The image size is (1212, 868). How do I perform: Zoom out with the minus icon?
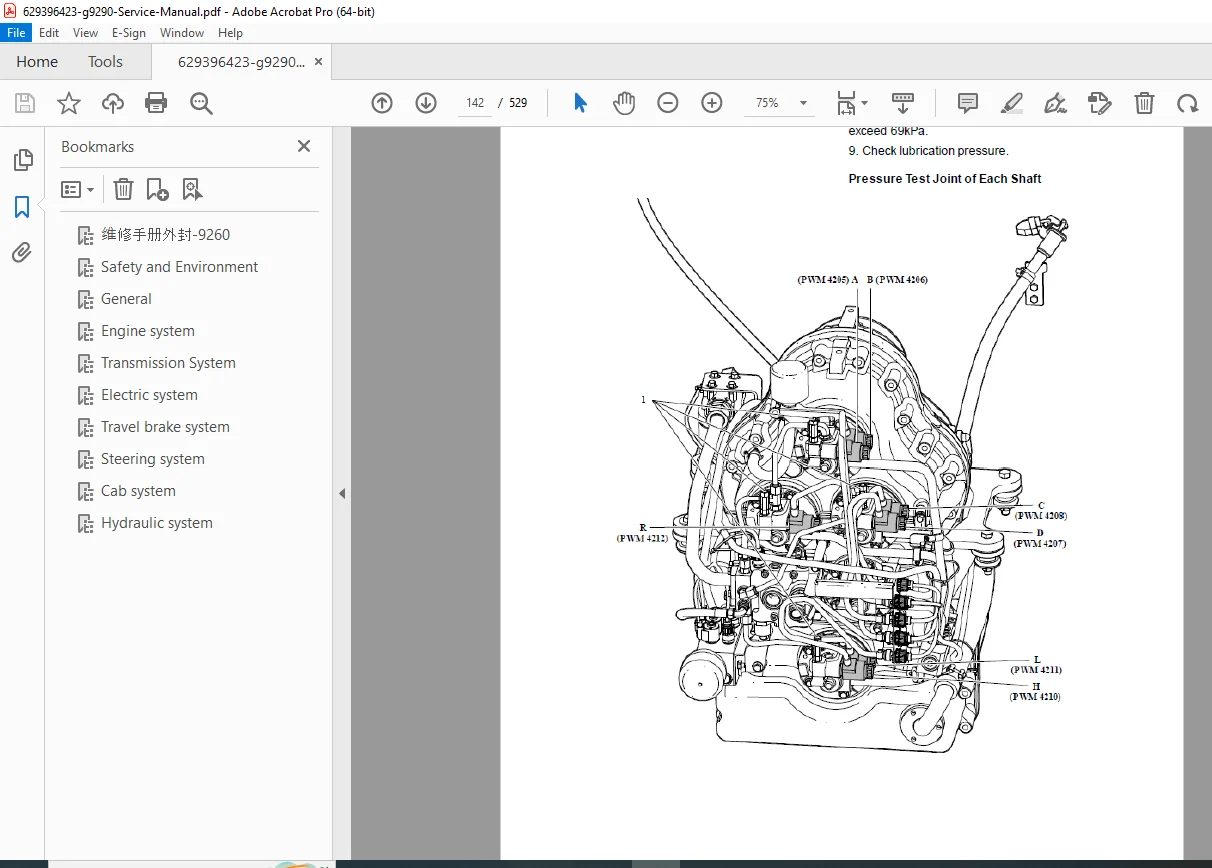(668, 103)
